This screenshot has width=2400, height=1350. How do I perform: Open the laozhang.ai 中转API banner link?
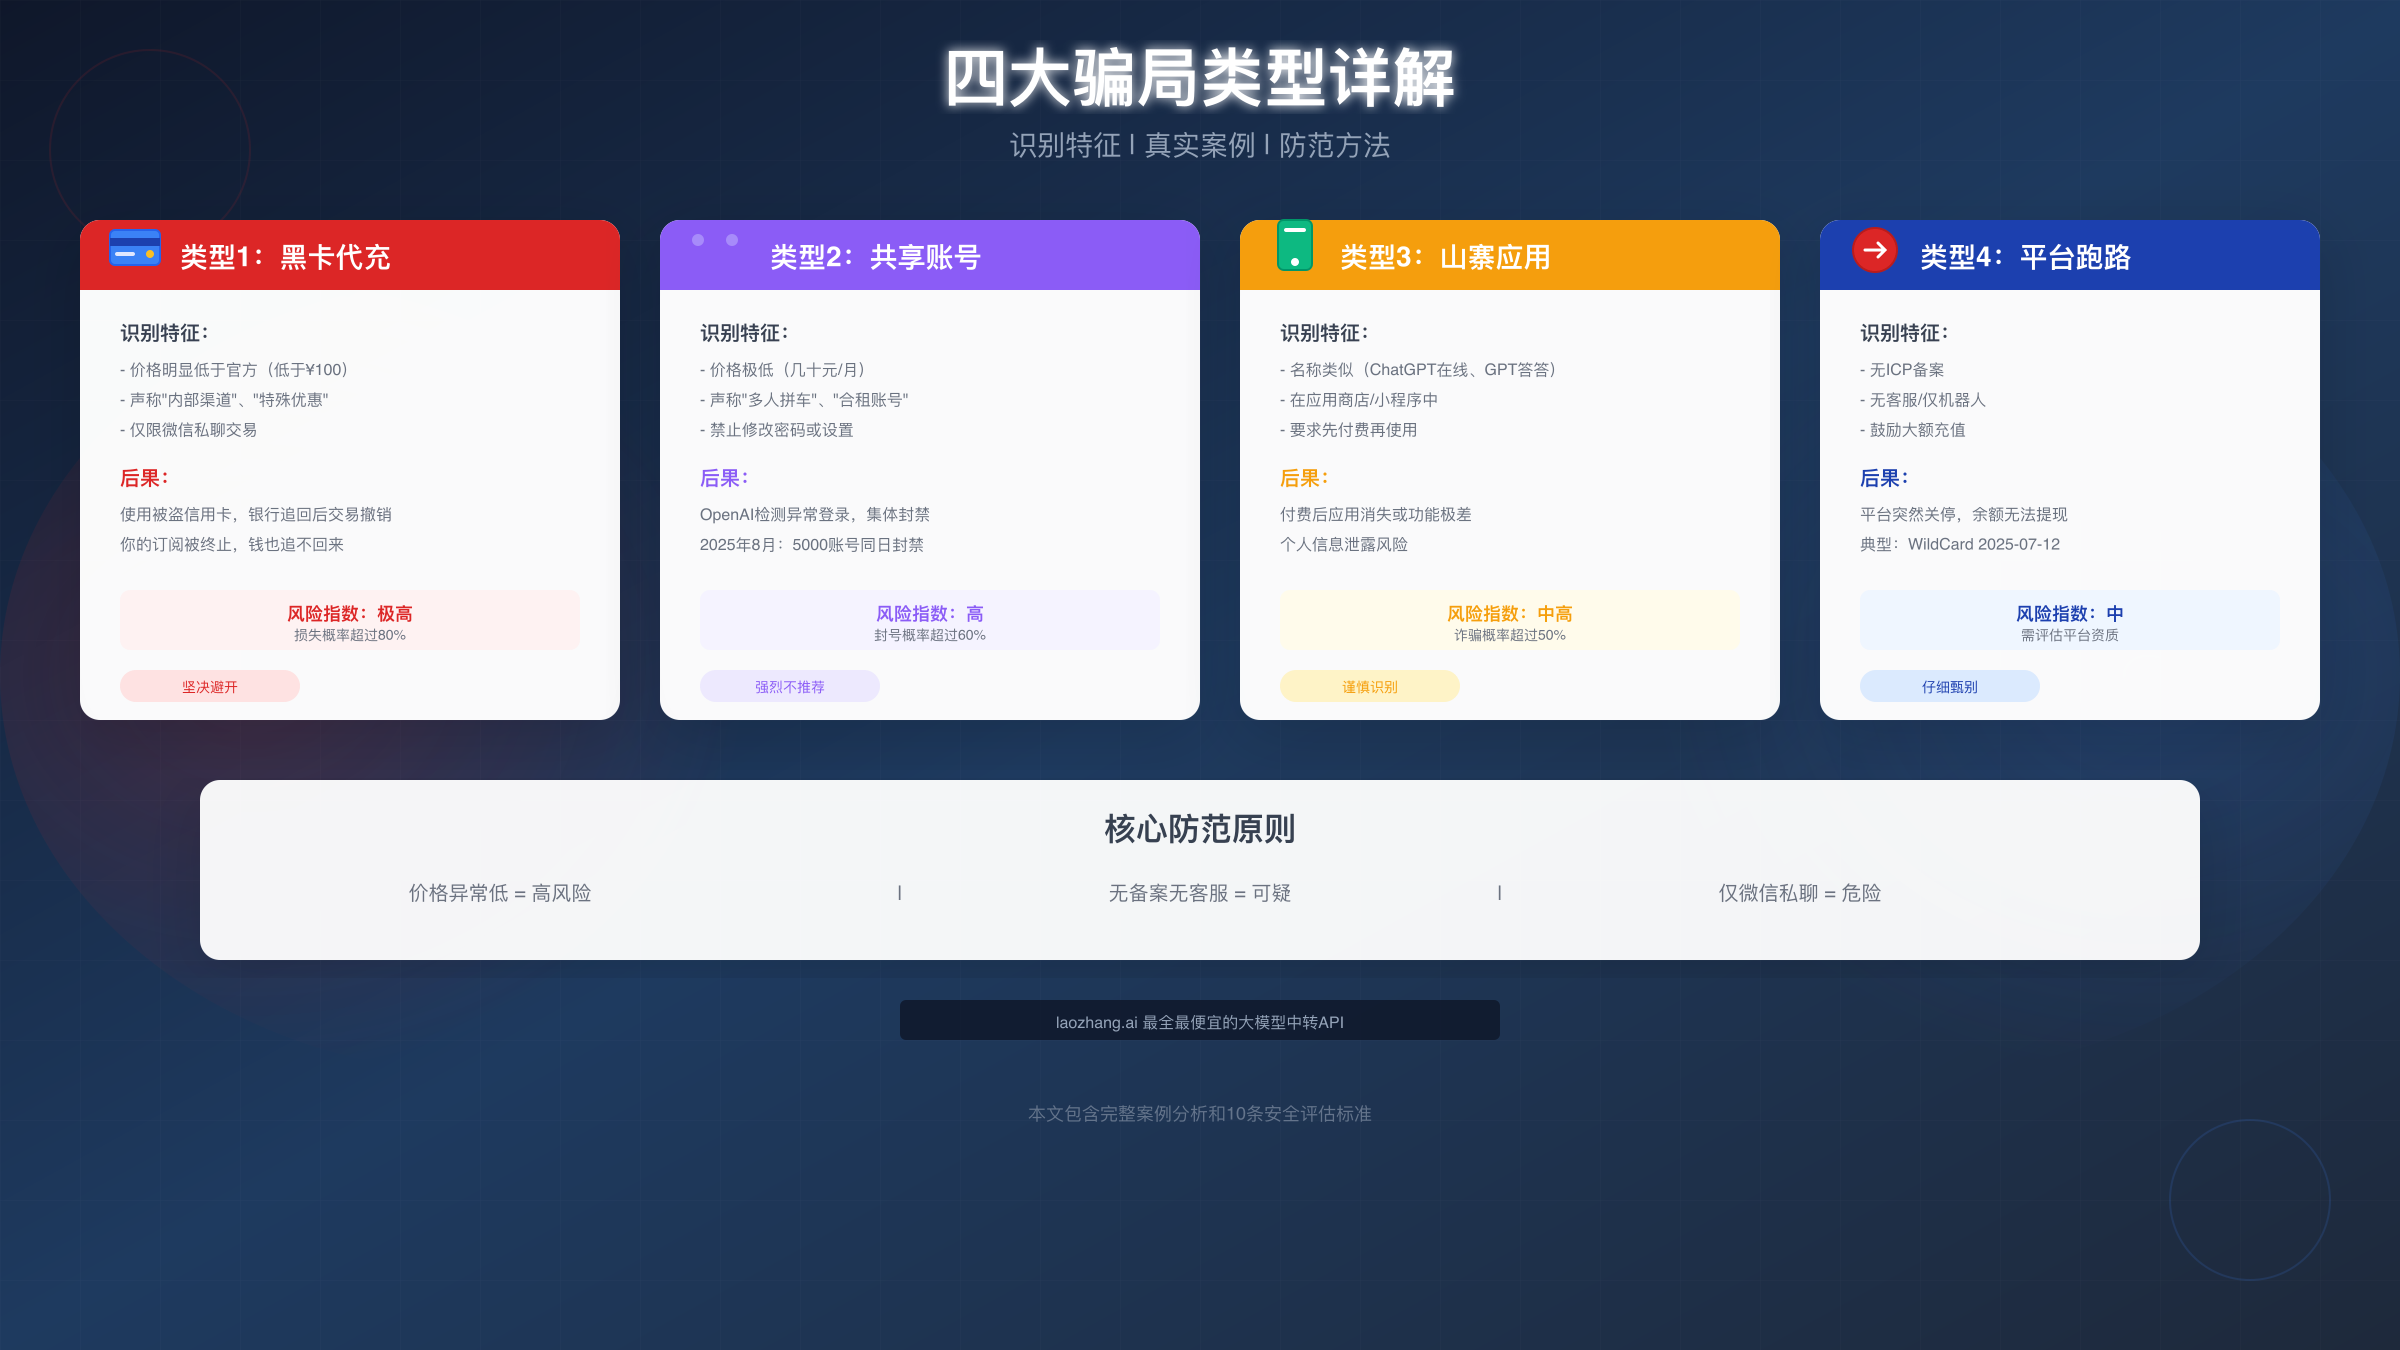click(x=1199, y=1020)
